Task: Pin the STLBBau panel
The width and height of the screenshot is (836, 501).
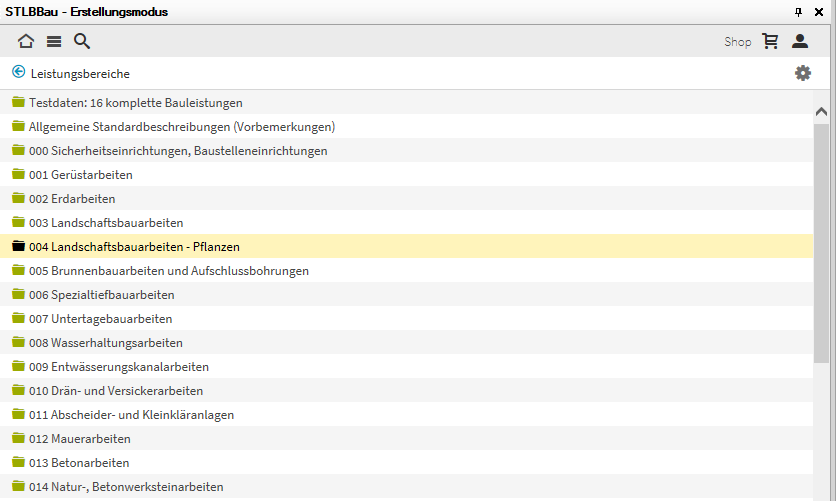Action: click(x=798, y=12)
